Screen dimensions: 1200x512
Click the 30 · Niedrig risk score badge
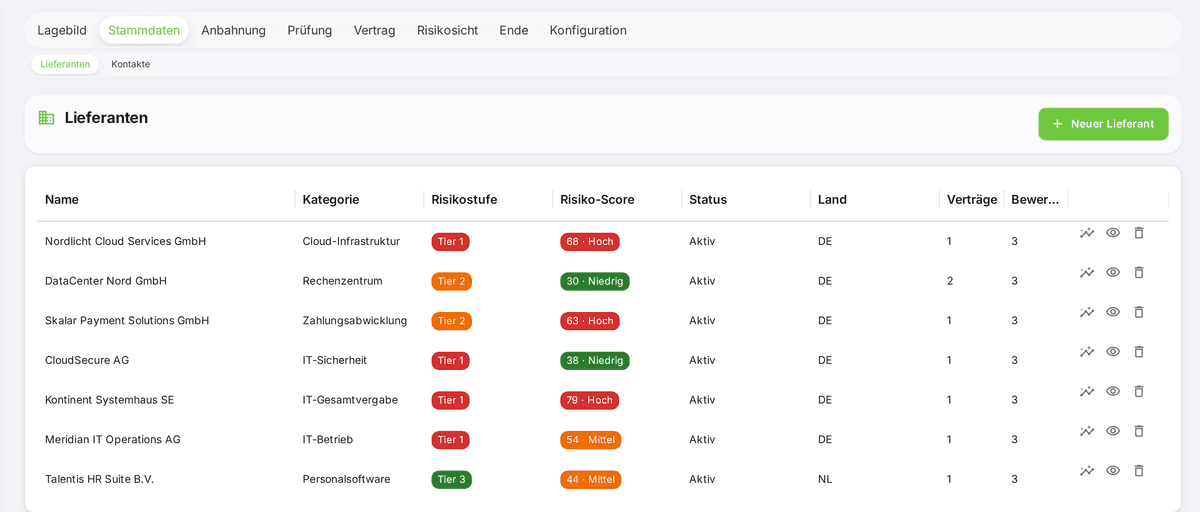tap(595, 281)
